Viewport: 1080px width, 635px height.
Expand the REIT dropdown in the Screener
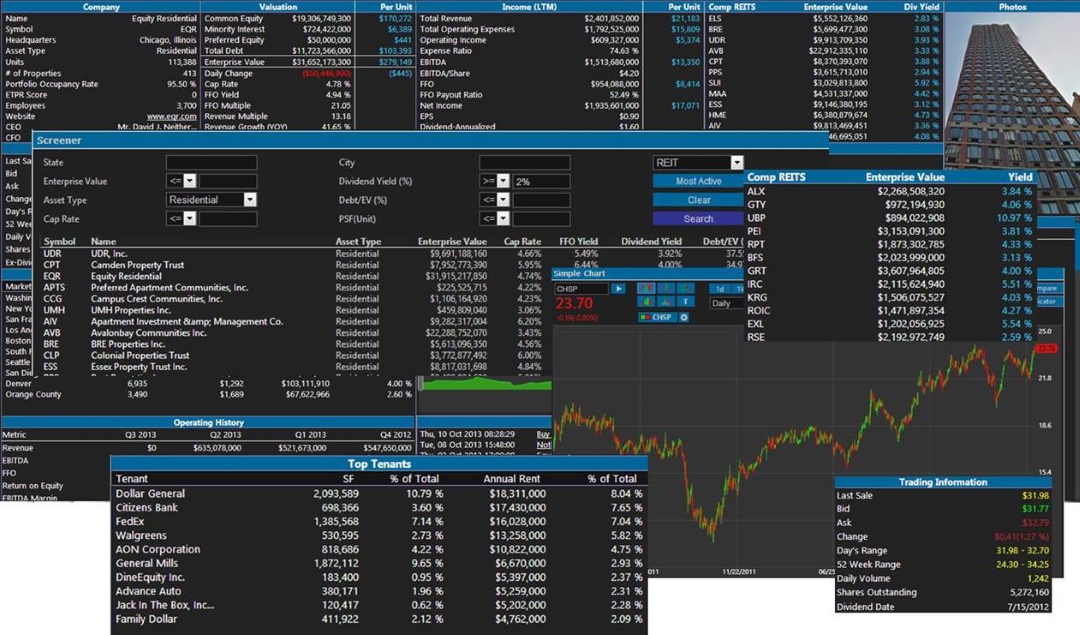pyautogui.click(x=737, y=163)
